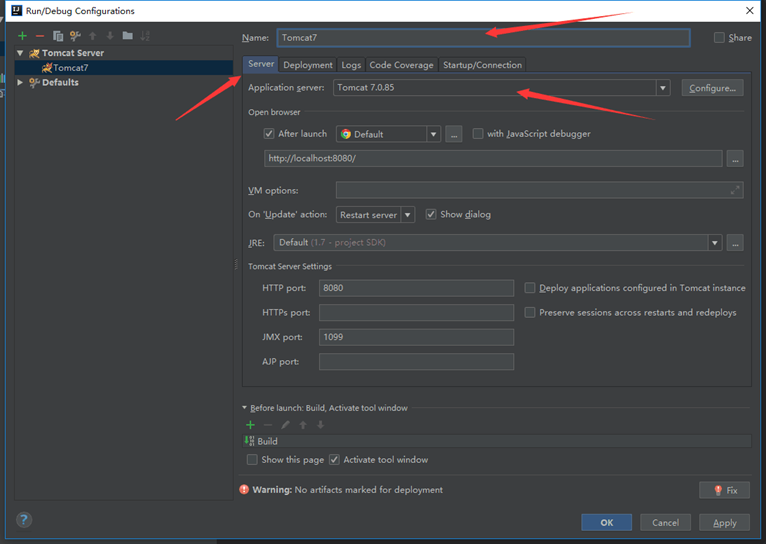
Task: Switch to the Deployment tab
Action: click(308, 65)
